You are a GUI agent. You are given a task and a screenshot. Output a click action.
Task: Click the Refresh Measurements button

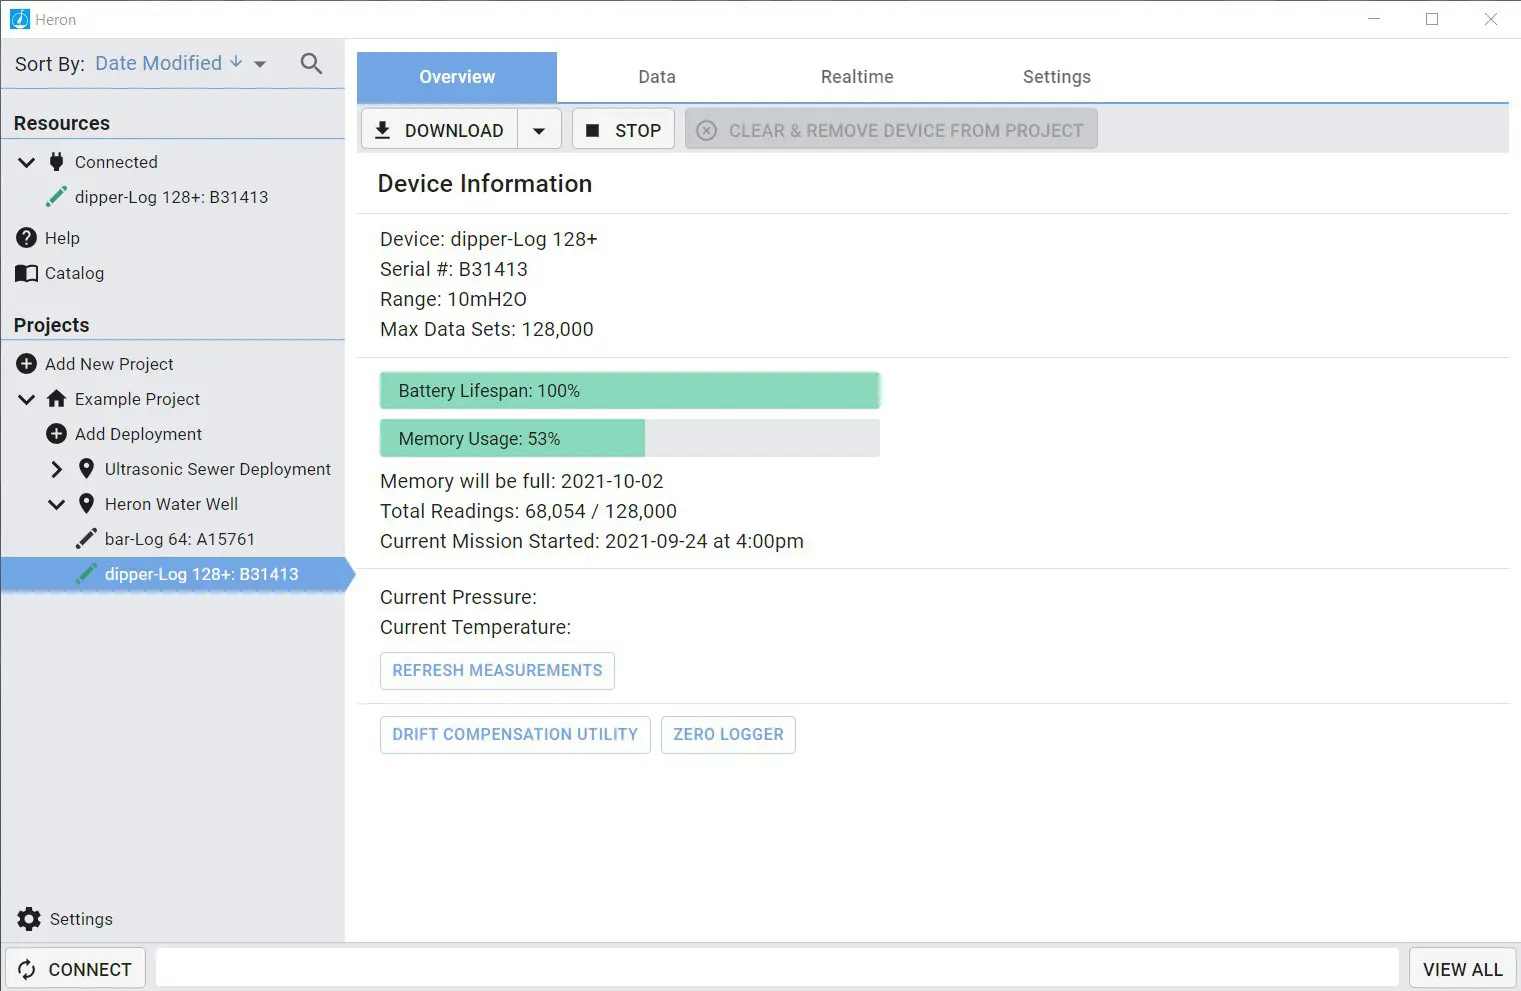(x=497, y=671)
